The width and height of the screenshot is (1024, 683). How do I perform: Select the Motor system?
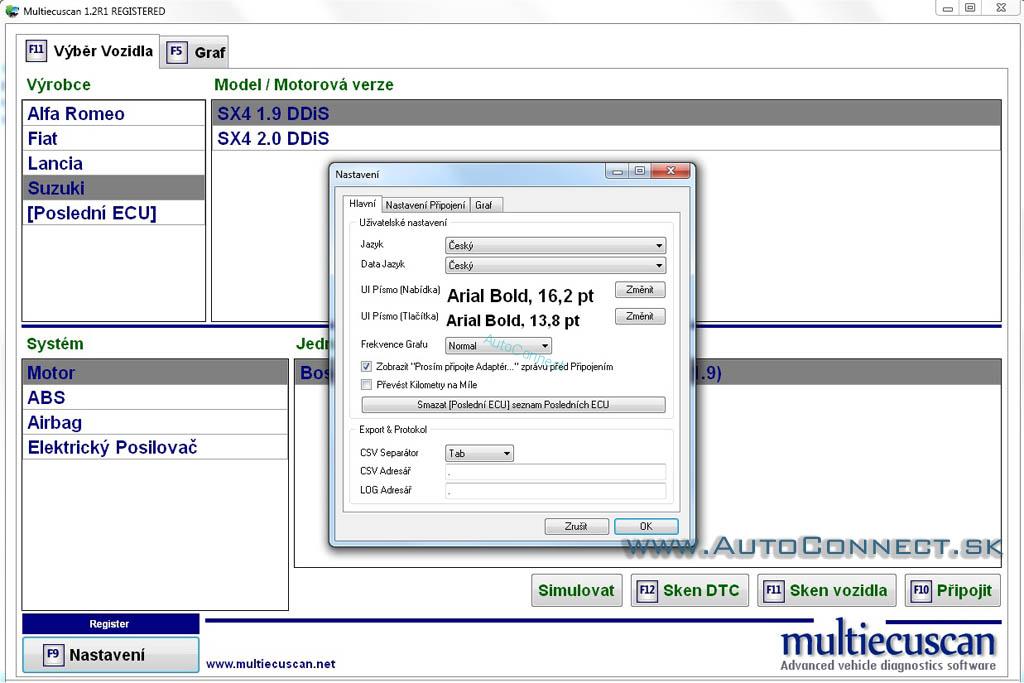(x=155, y=373)
